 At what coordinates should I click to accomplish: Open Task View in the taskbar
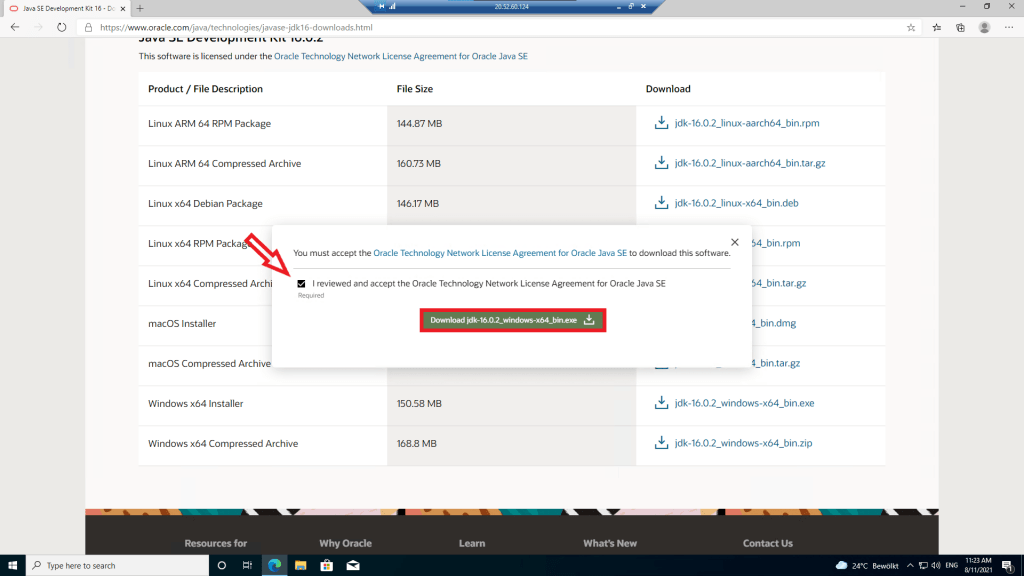[x=247, y=565]
